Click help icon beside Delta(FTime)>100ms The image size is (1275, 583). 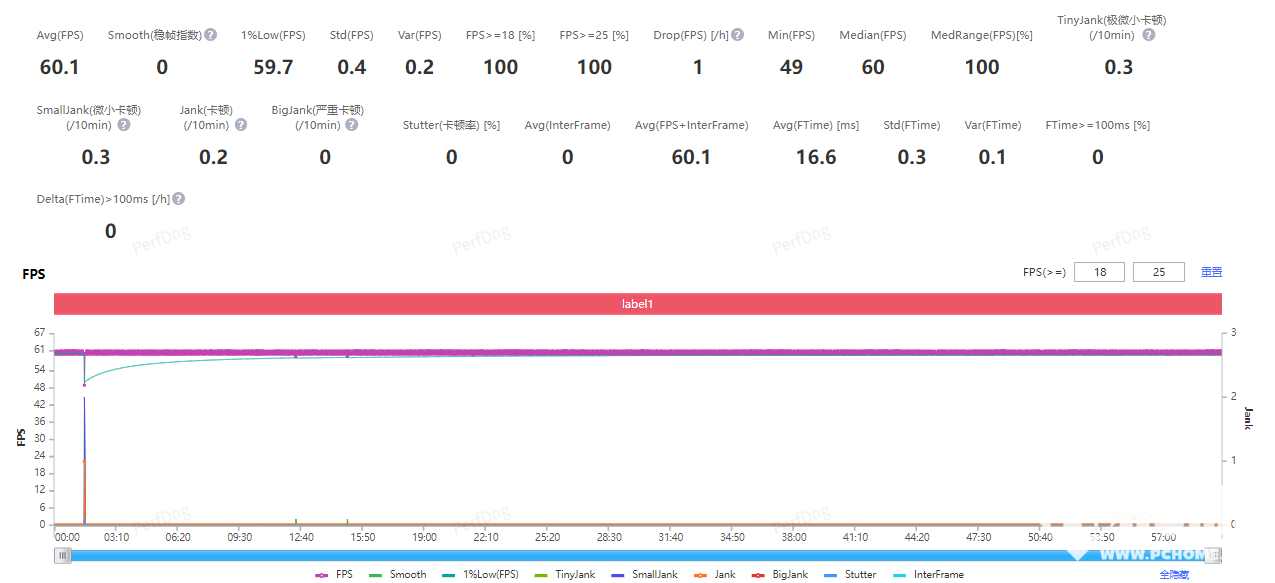pos(178,199)
